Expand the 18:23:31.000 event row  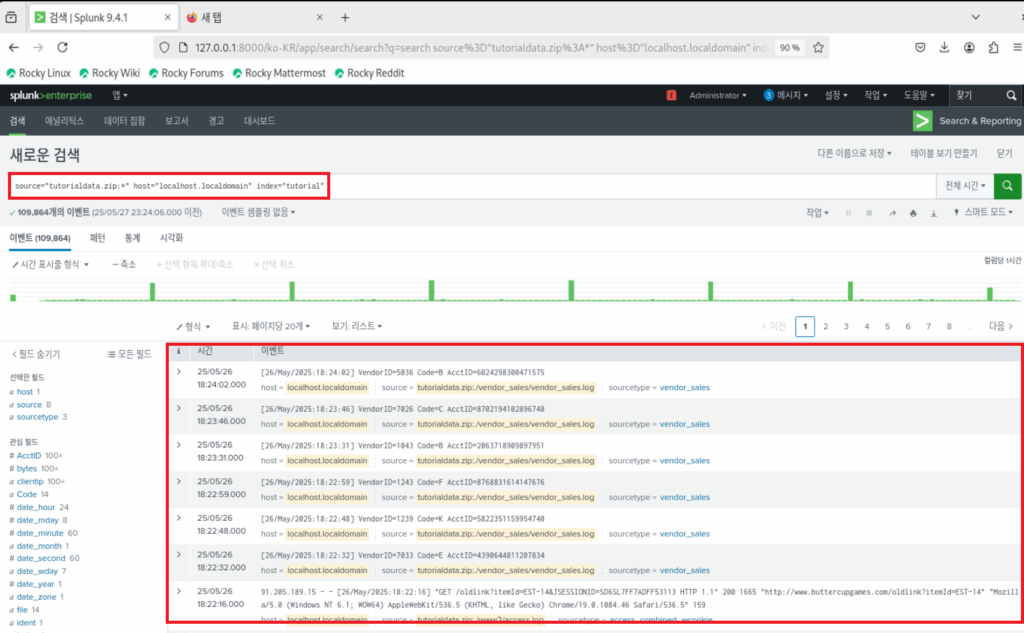point(178,445)
